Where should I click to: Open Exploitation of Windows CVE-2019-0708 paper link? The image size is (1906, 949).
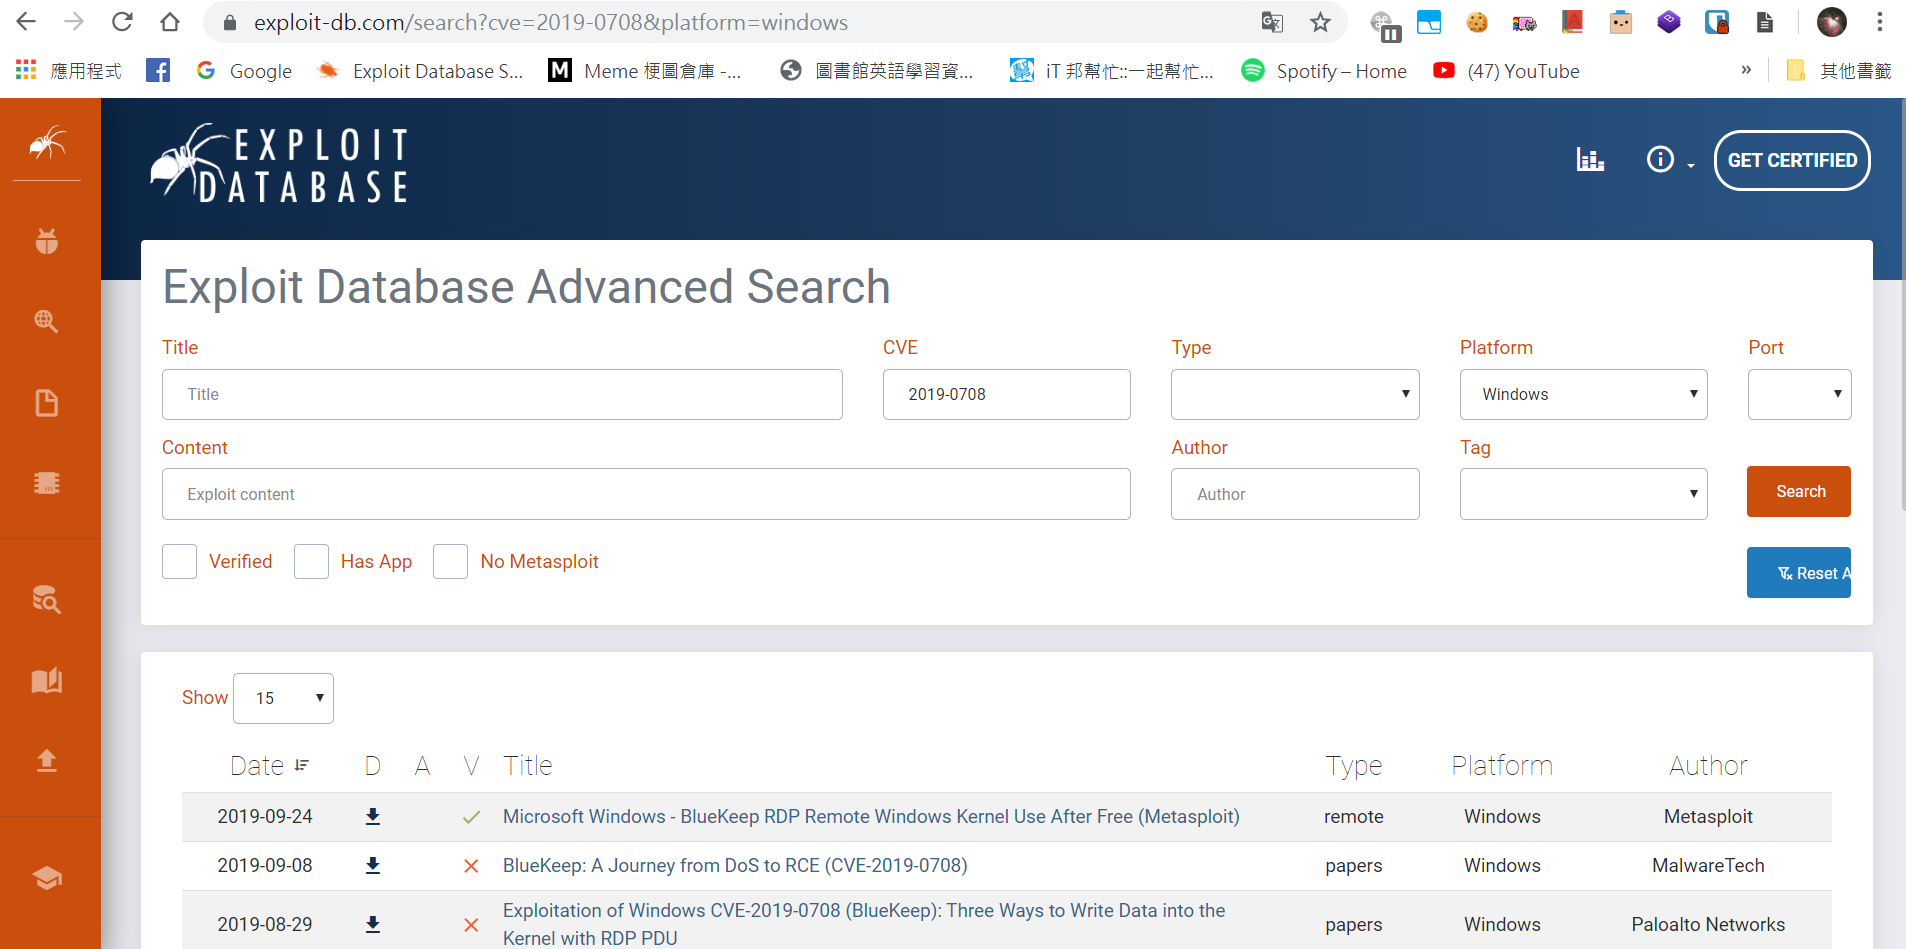pos(864,924)
